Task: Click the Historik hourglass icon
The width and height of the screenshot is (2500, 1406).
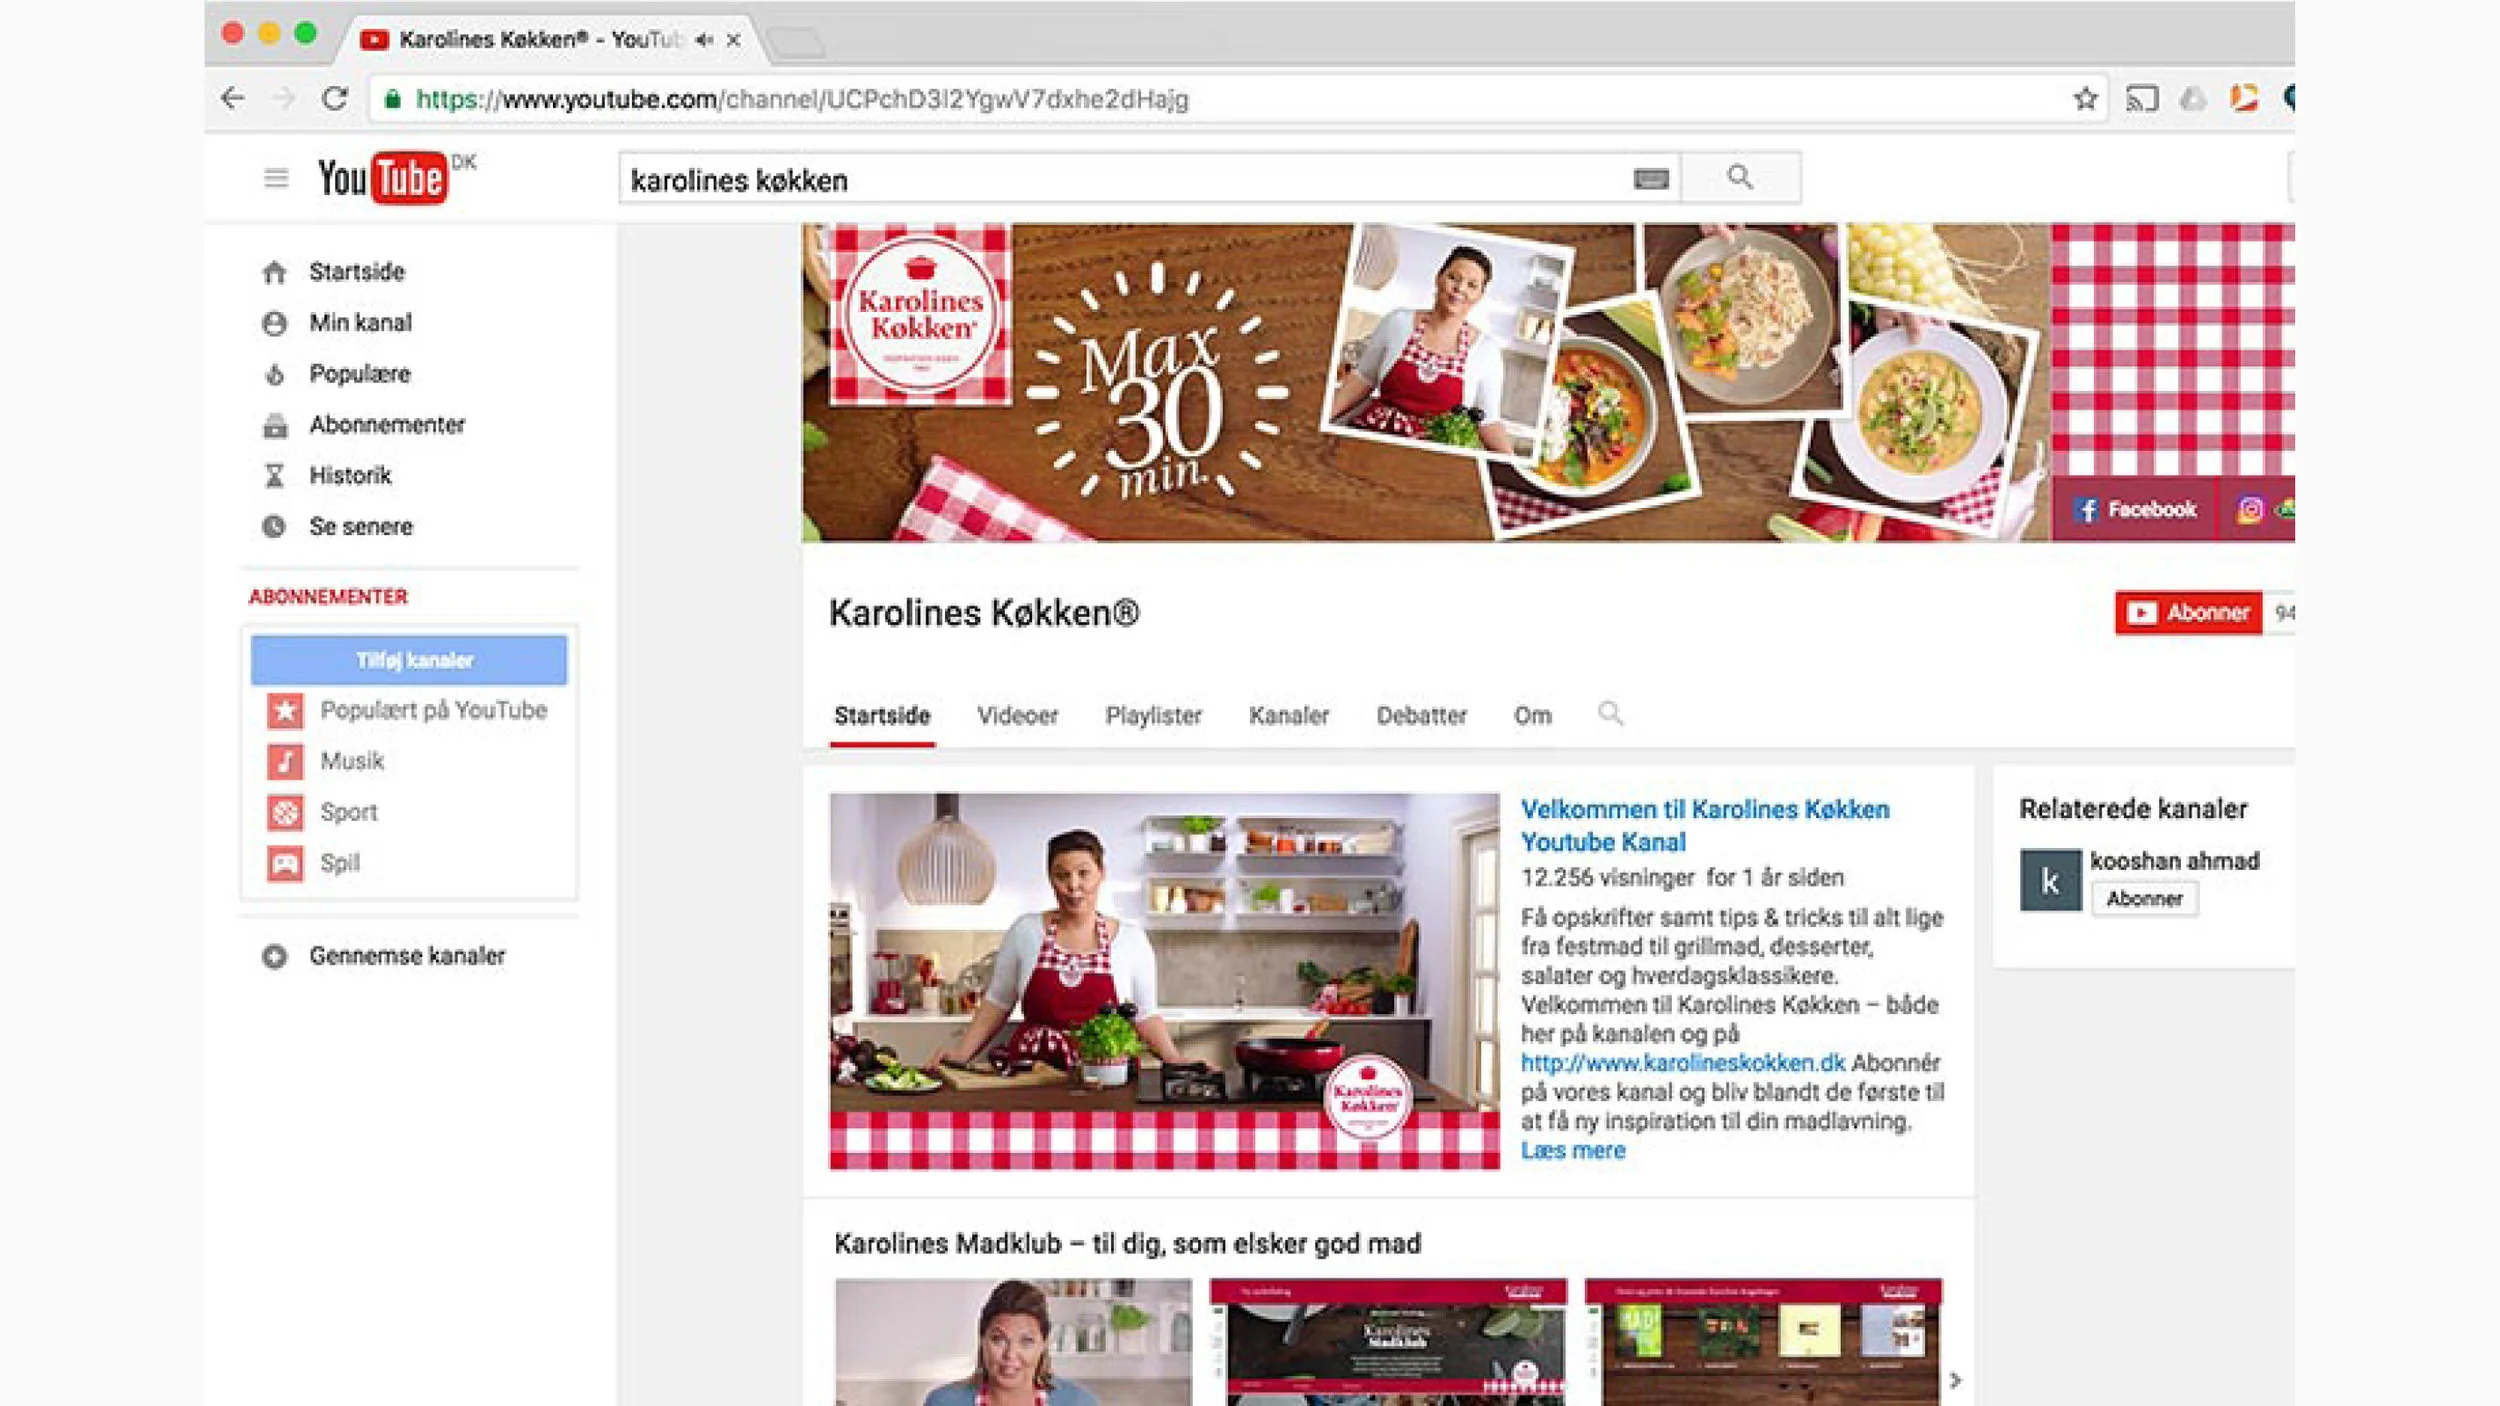Action: tap(275, 476)
